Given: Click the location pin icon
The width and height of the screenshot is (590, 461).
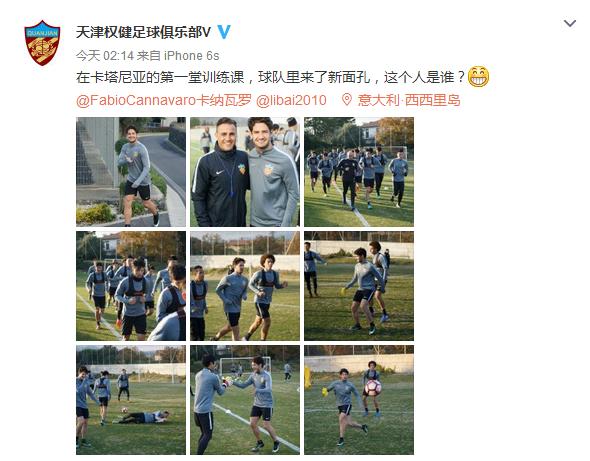Looking at the screenshot, I should 347,100.
